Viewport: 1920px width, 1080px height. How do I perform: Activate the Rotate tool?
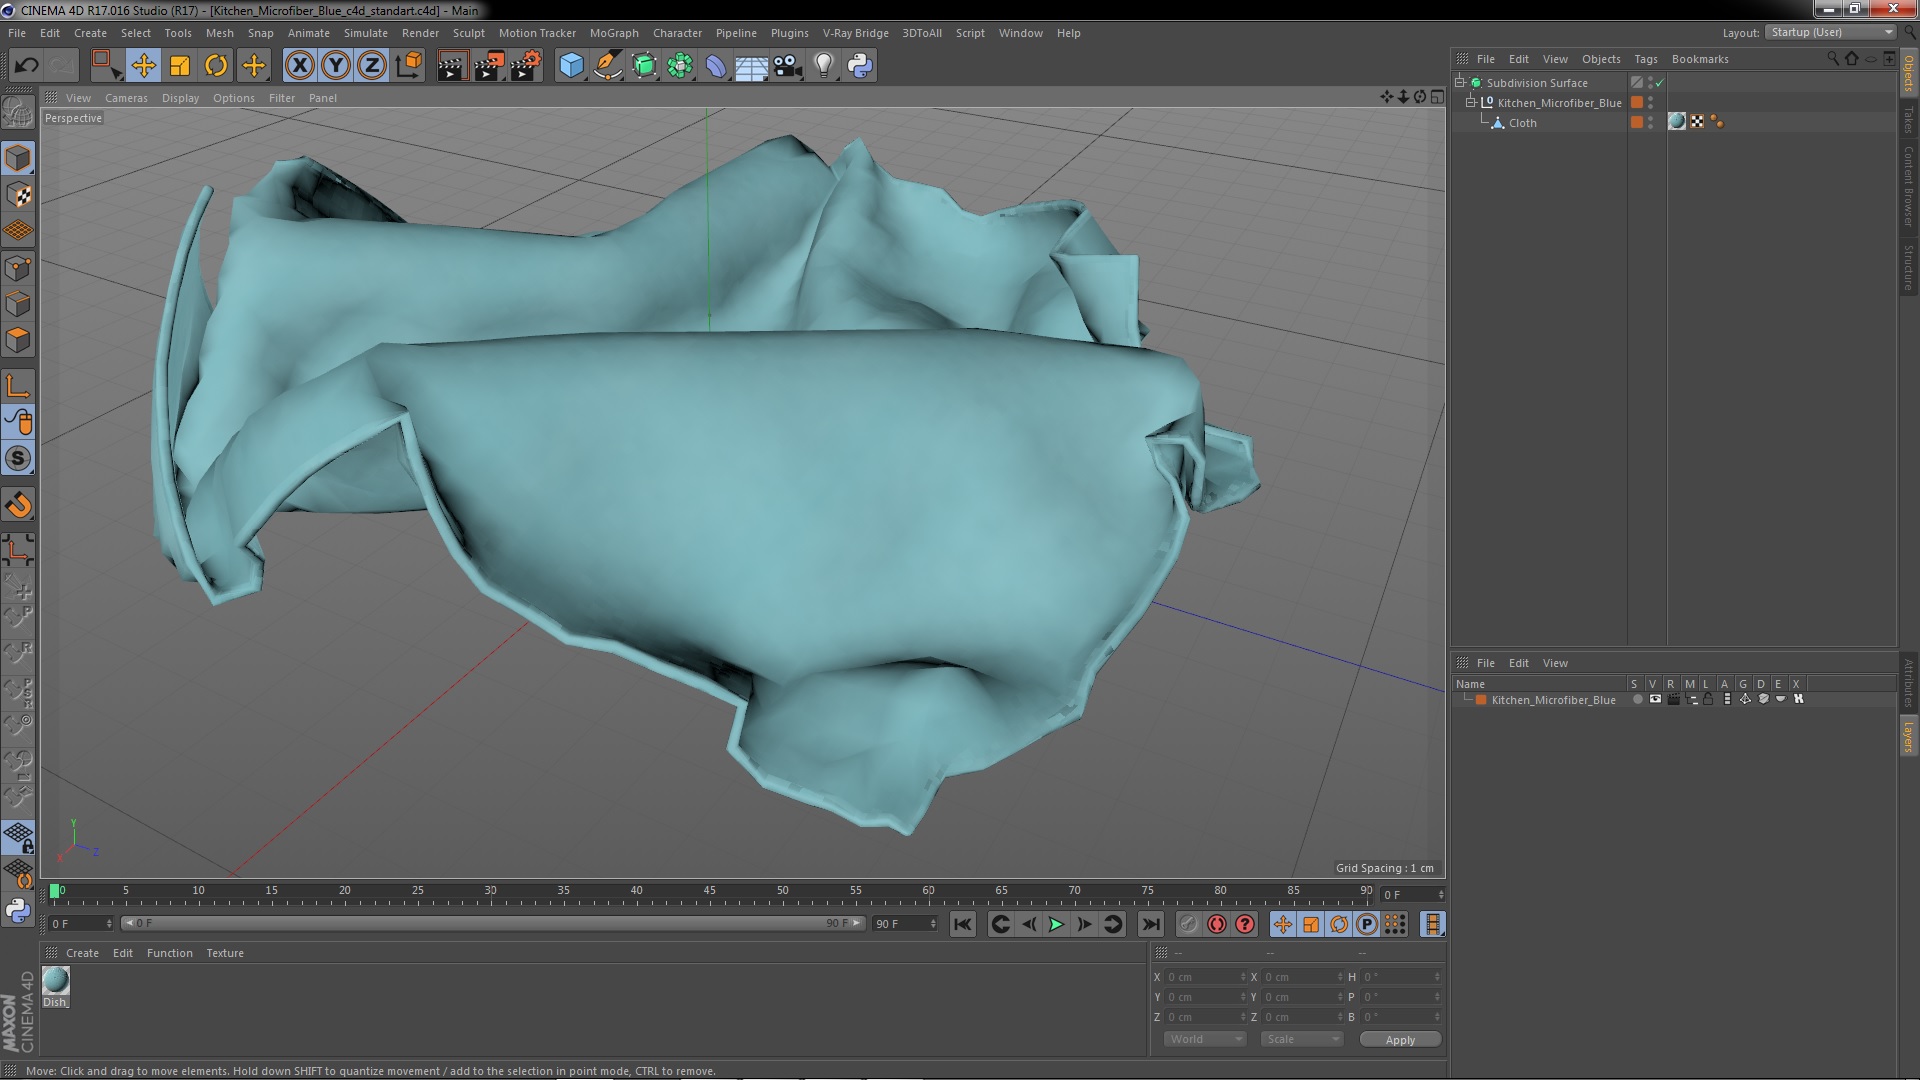[216, 66]
